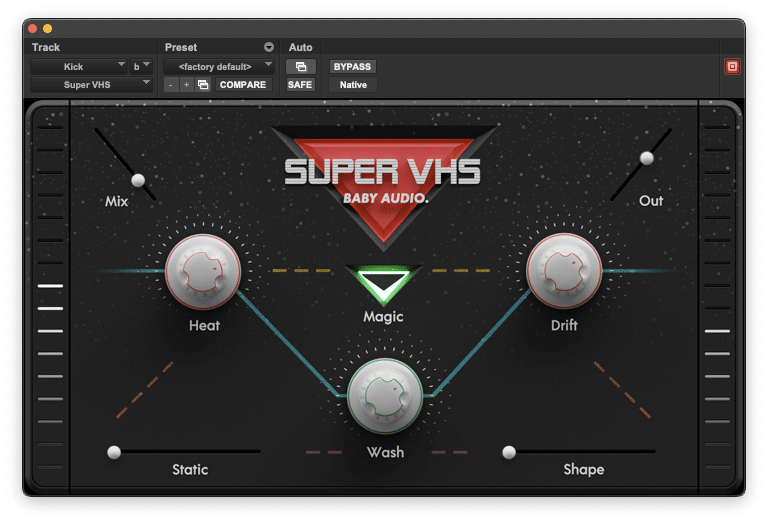
Task: Click the Wash knob
Action: coord(385,396)
